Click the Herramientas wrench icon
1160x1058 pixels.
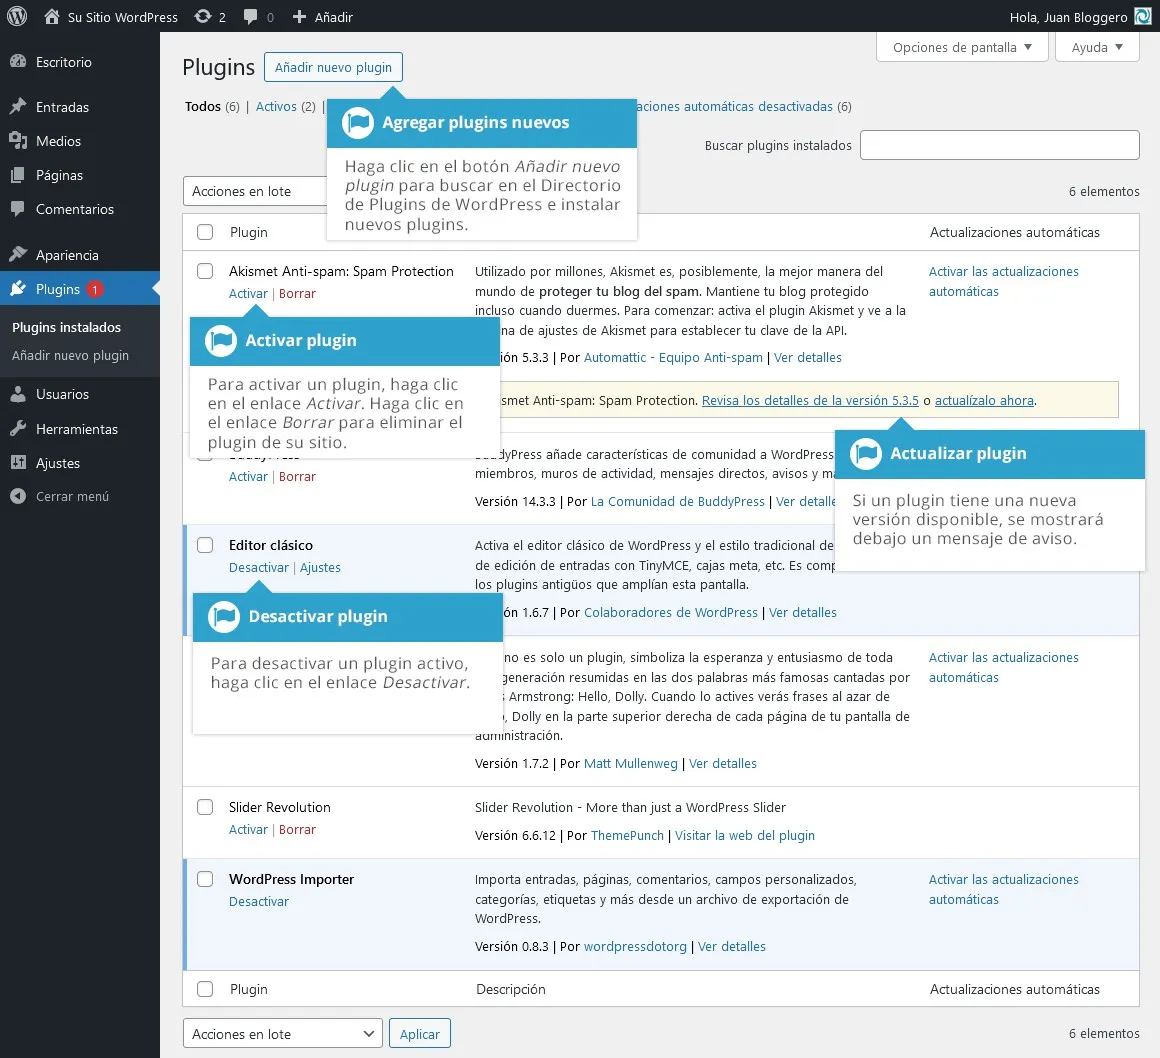tap(18, 428)
